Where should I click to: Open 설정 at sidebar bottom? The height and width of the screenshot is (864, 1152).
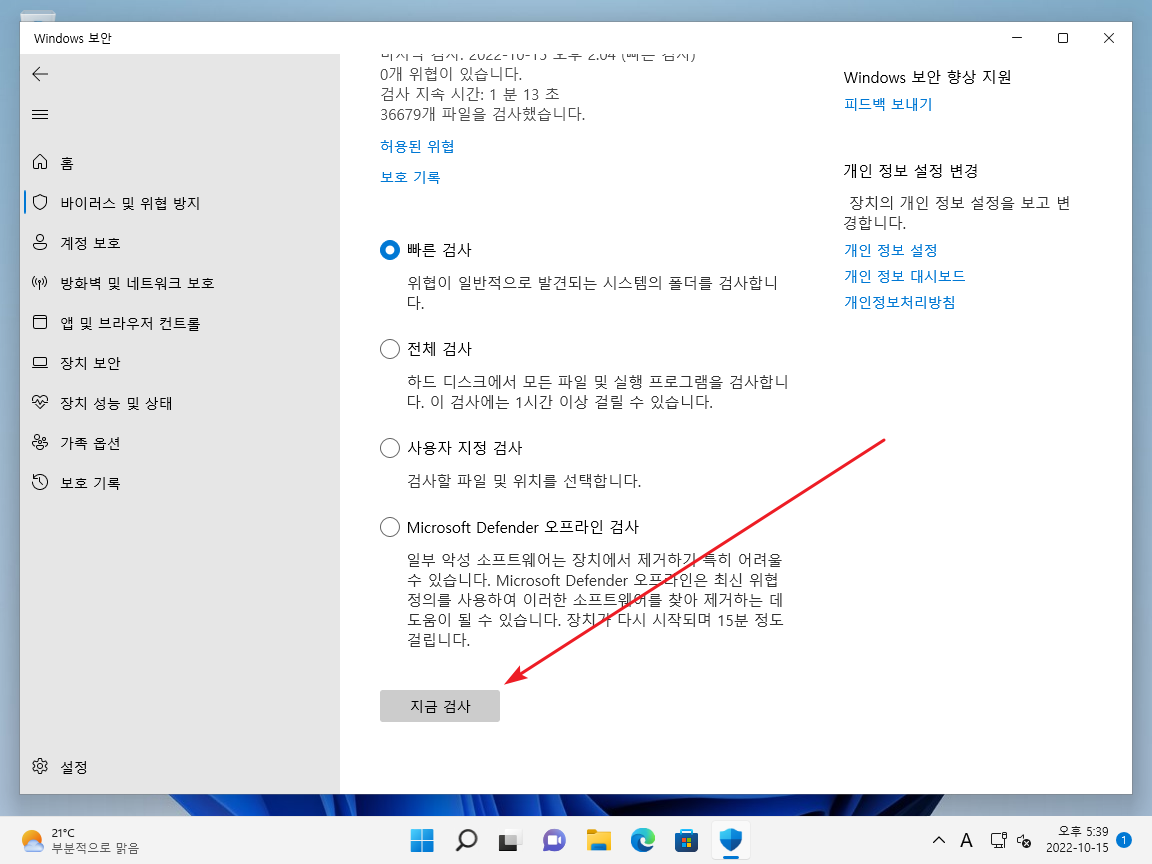[x=182, y=766]
